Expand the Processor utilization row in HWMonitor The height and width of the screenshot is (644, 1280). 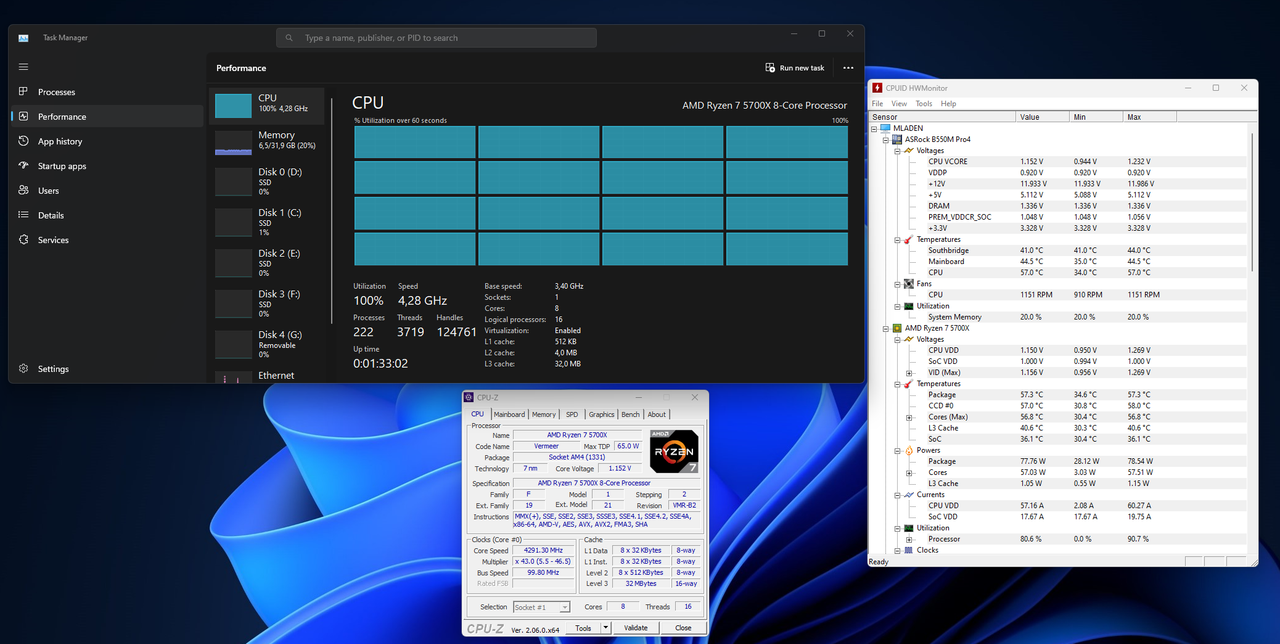coord(909,539)
